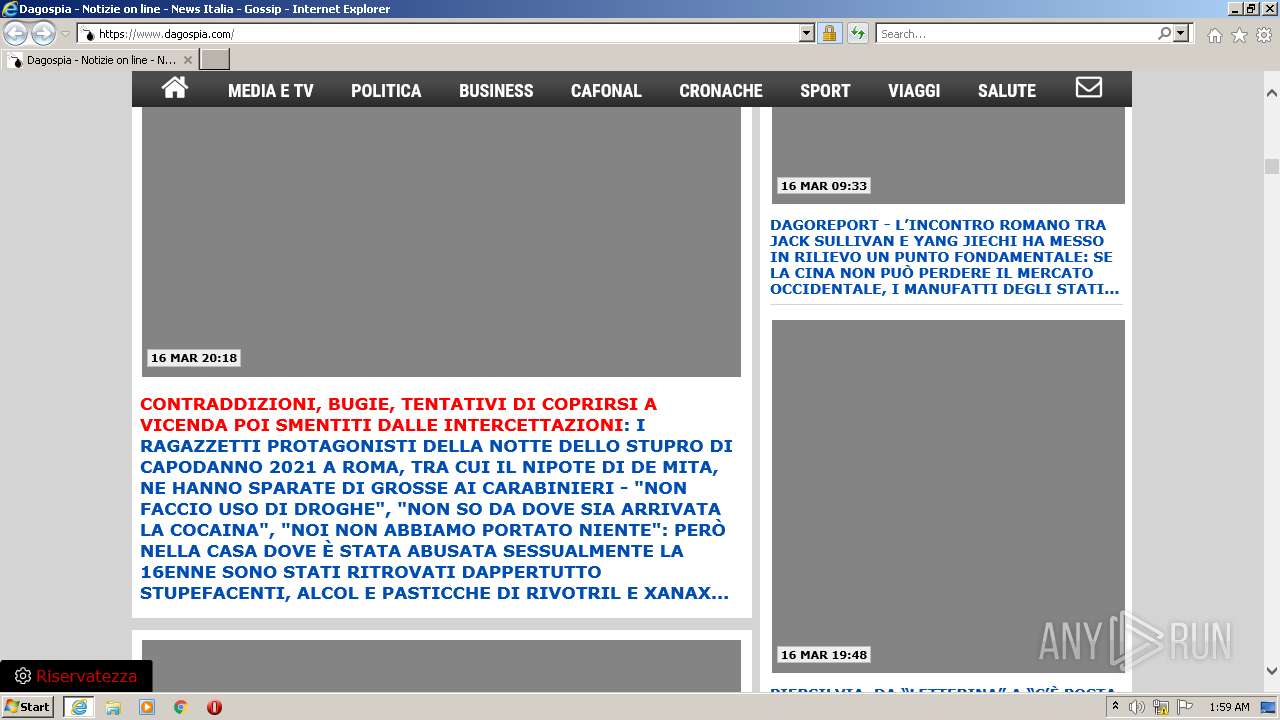Click the vertical scrollbar thumb

point(1272,166)
